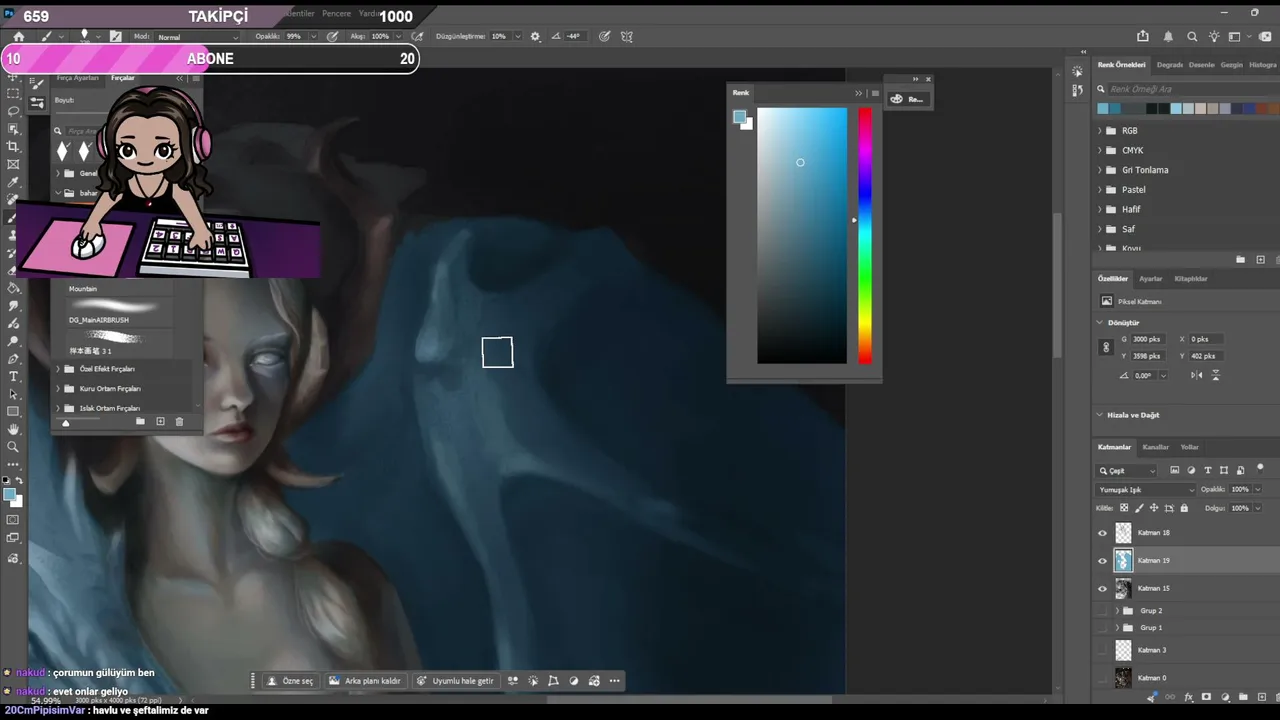Create new adjustment layer icon

1224,697
